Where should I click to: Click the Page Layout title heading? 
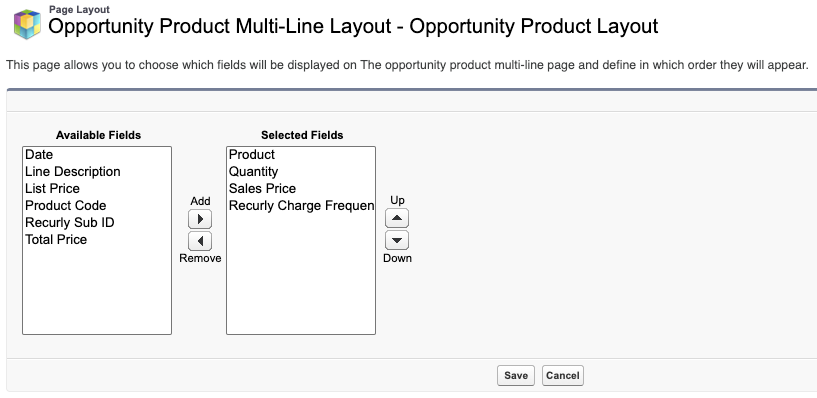[353, 26]
